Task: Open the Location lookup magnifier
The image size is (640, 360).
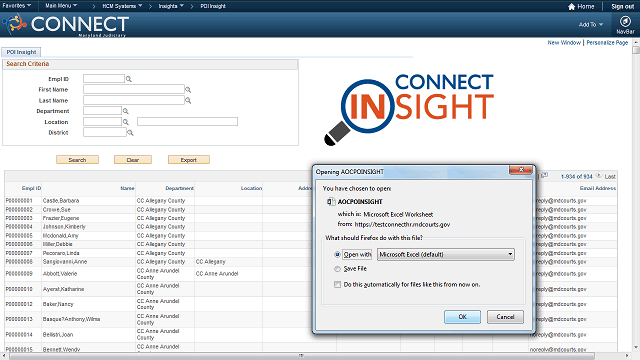Action: [126, 122]
